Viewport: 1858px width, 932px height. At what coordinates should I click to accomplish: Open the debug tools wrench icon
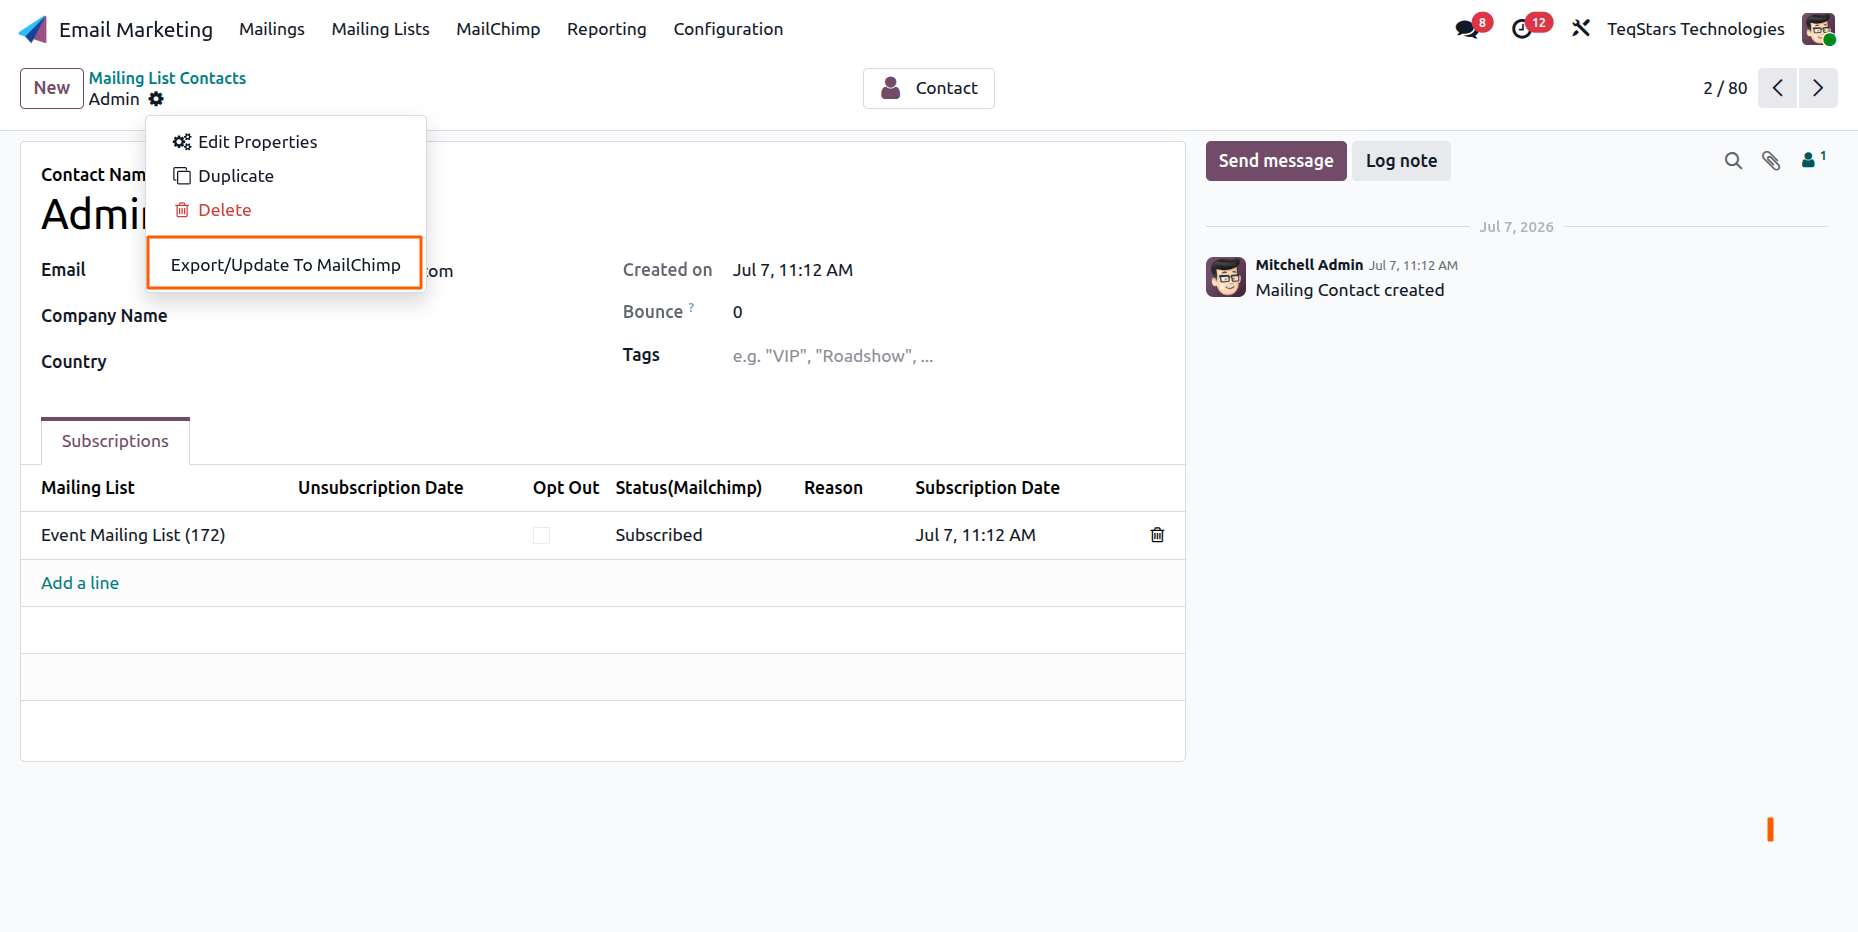coord(1581,29)
